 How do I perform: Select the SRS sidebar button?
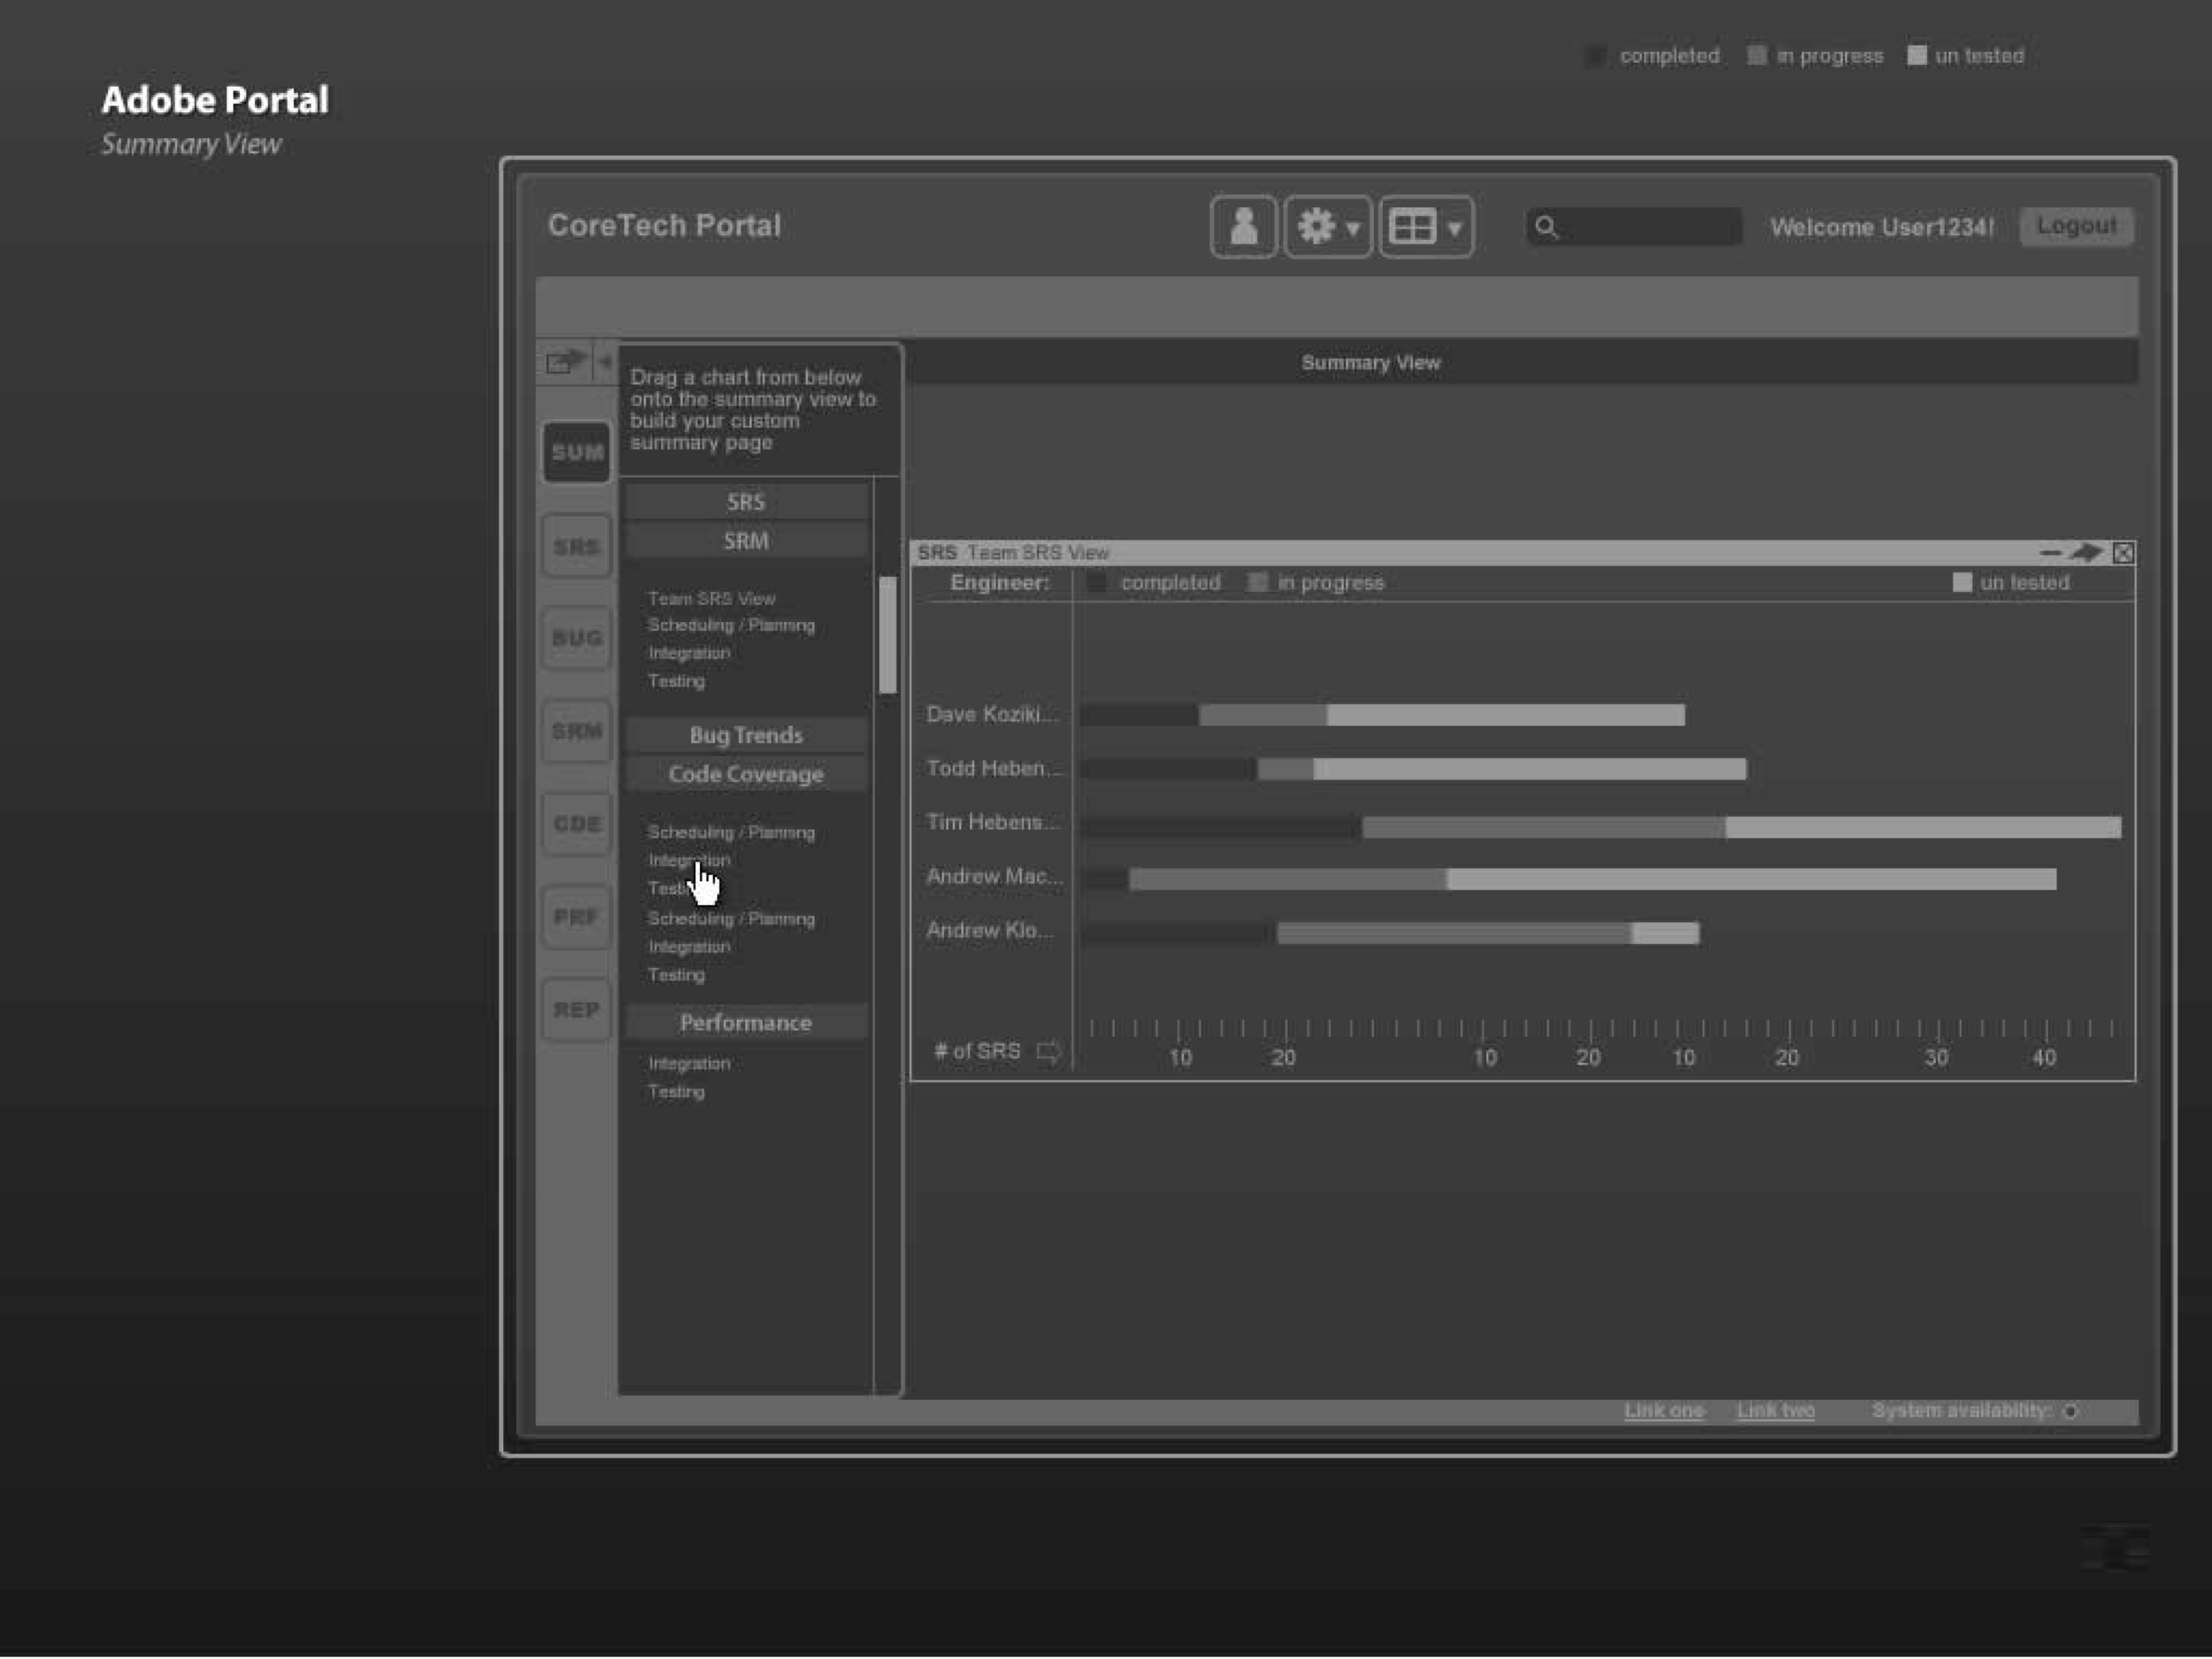click(x=577, y=547)
